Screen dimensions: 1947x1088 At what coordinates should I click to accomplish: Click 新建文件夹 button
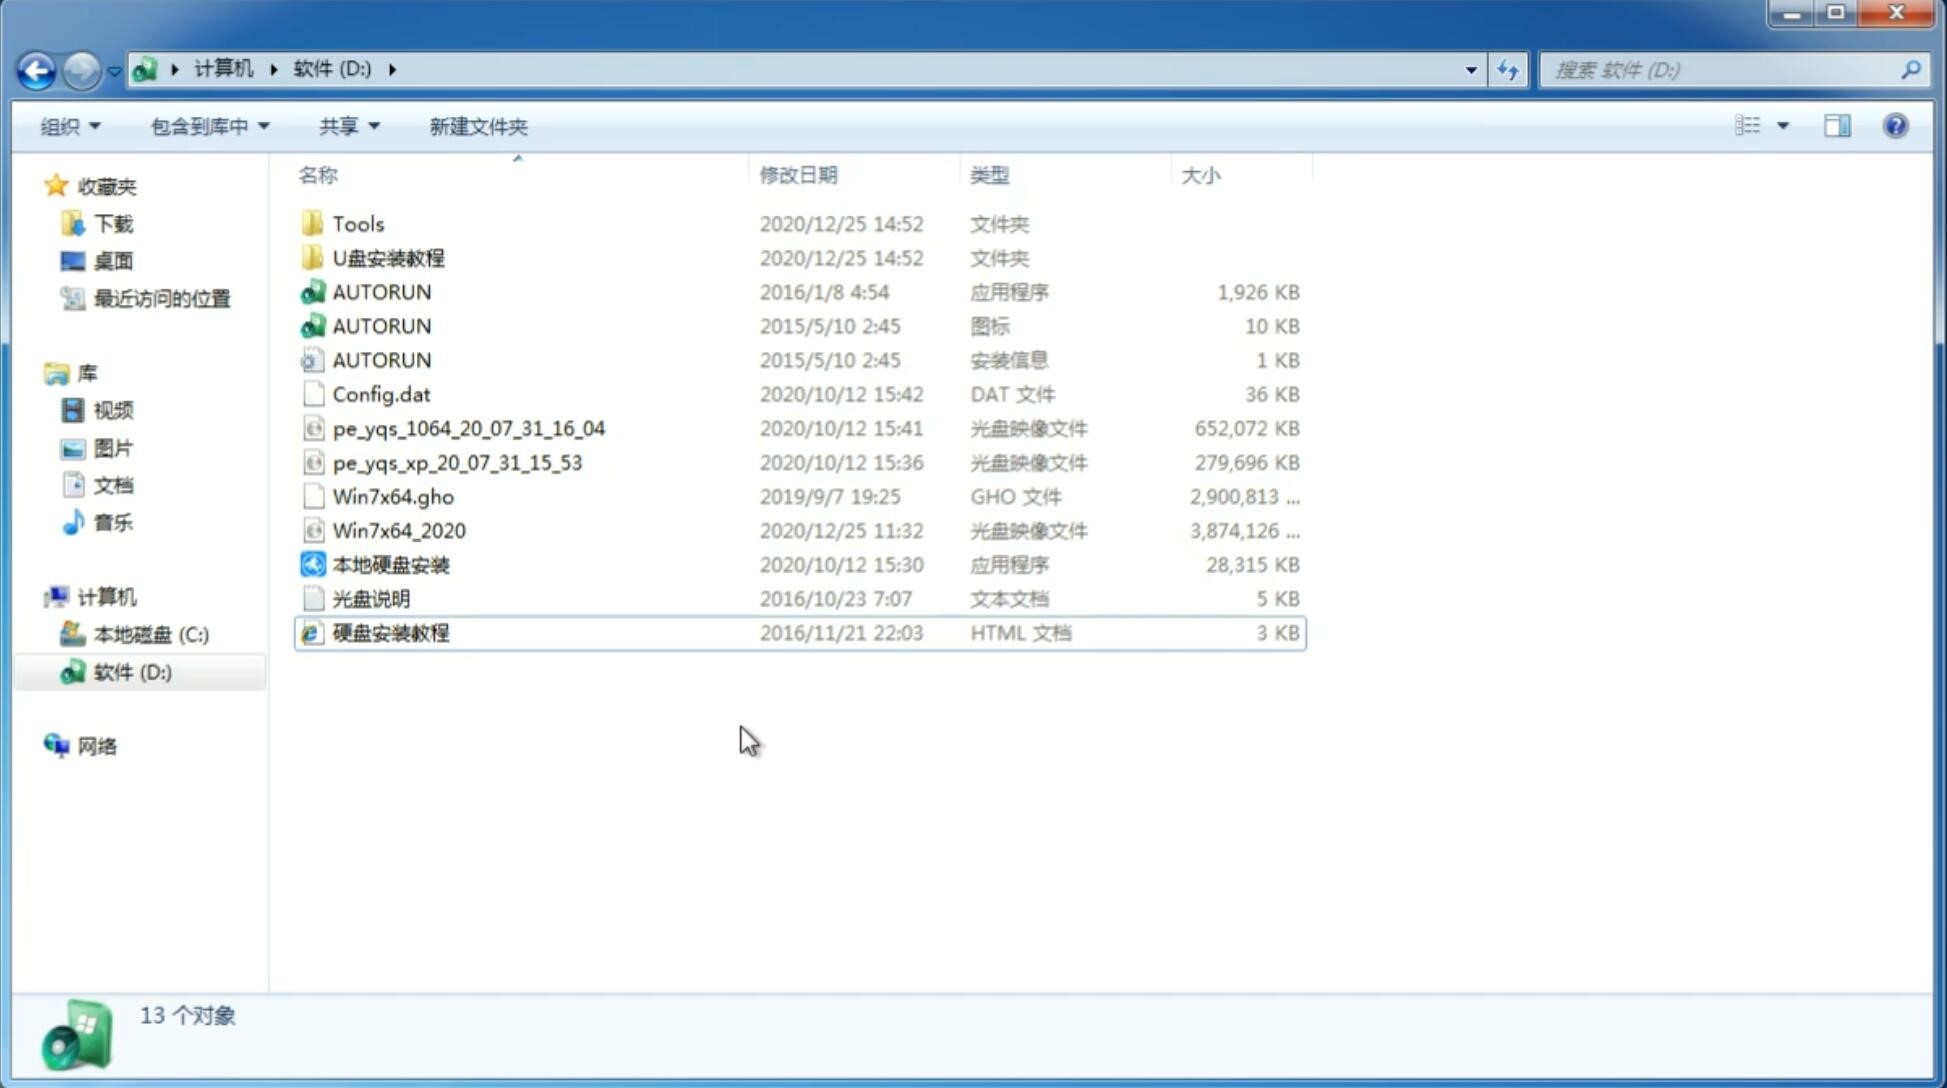pyautogui.click(x=477, y=126)
